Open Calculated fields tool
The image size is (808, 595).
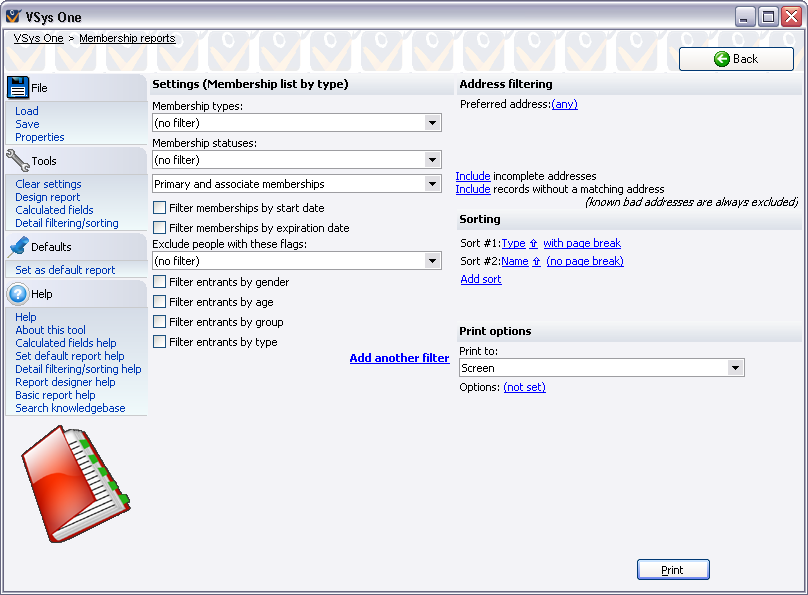(54, 210)
